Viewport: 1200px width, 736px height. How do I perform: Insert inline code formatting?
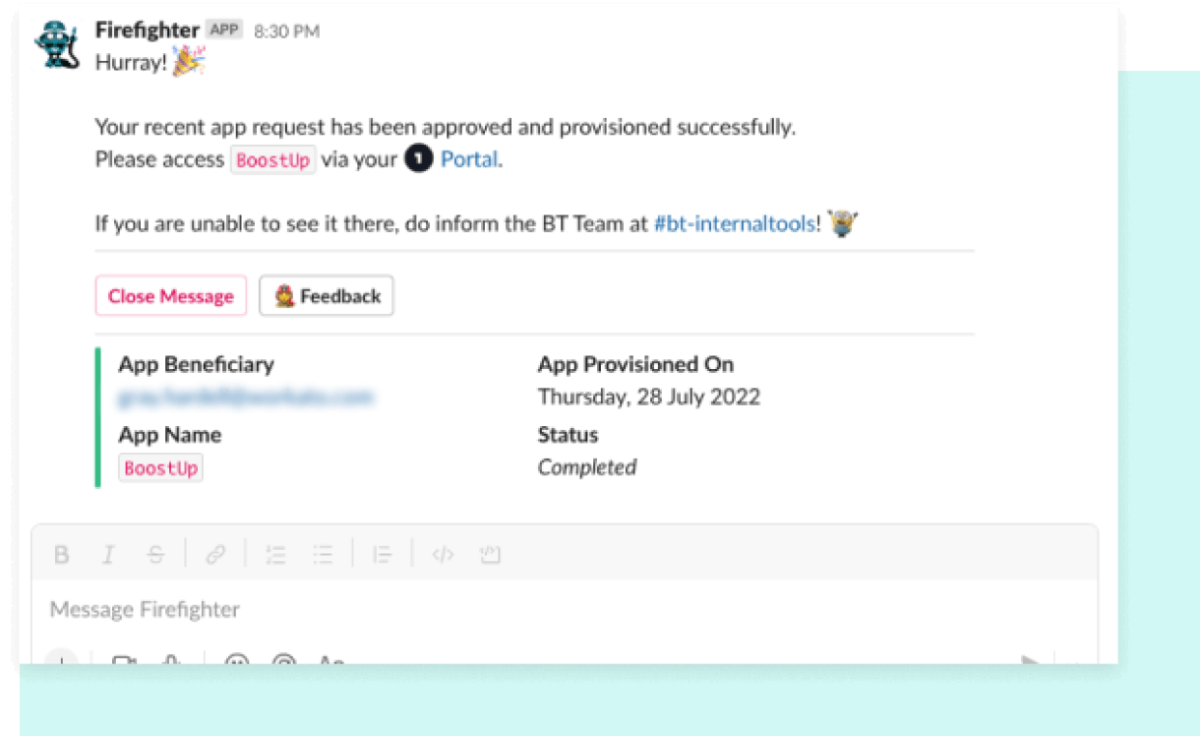443,554
